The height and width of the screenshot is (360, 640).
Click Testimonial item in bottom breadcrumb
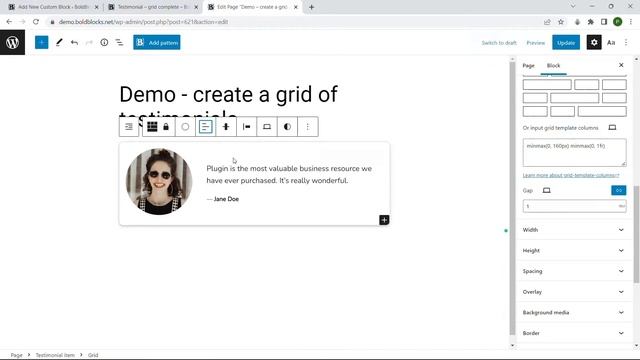[55, 355]
